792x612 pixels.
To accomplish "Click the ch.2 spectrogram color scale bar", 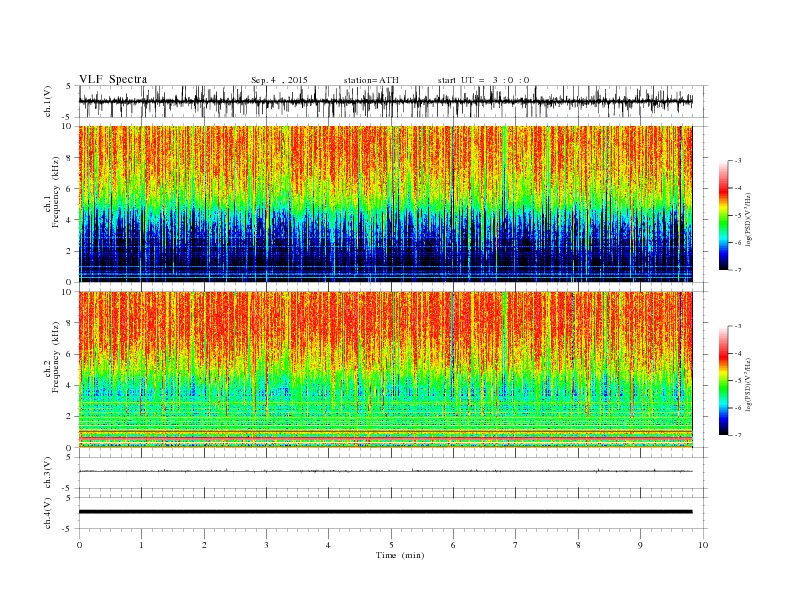I will (724, 380).
